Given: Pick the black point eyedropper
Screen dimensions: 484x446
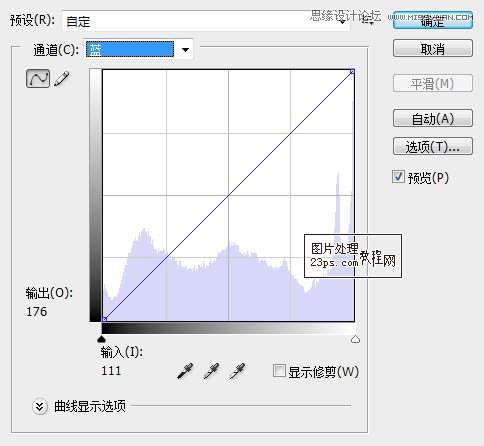Looking at the screenshot, I should pyautogui.click(x=185, y=371).
